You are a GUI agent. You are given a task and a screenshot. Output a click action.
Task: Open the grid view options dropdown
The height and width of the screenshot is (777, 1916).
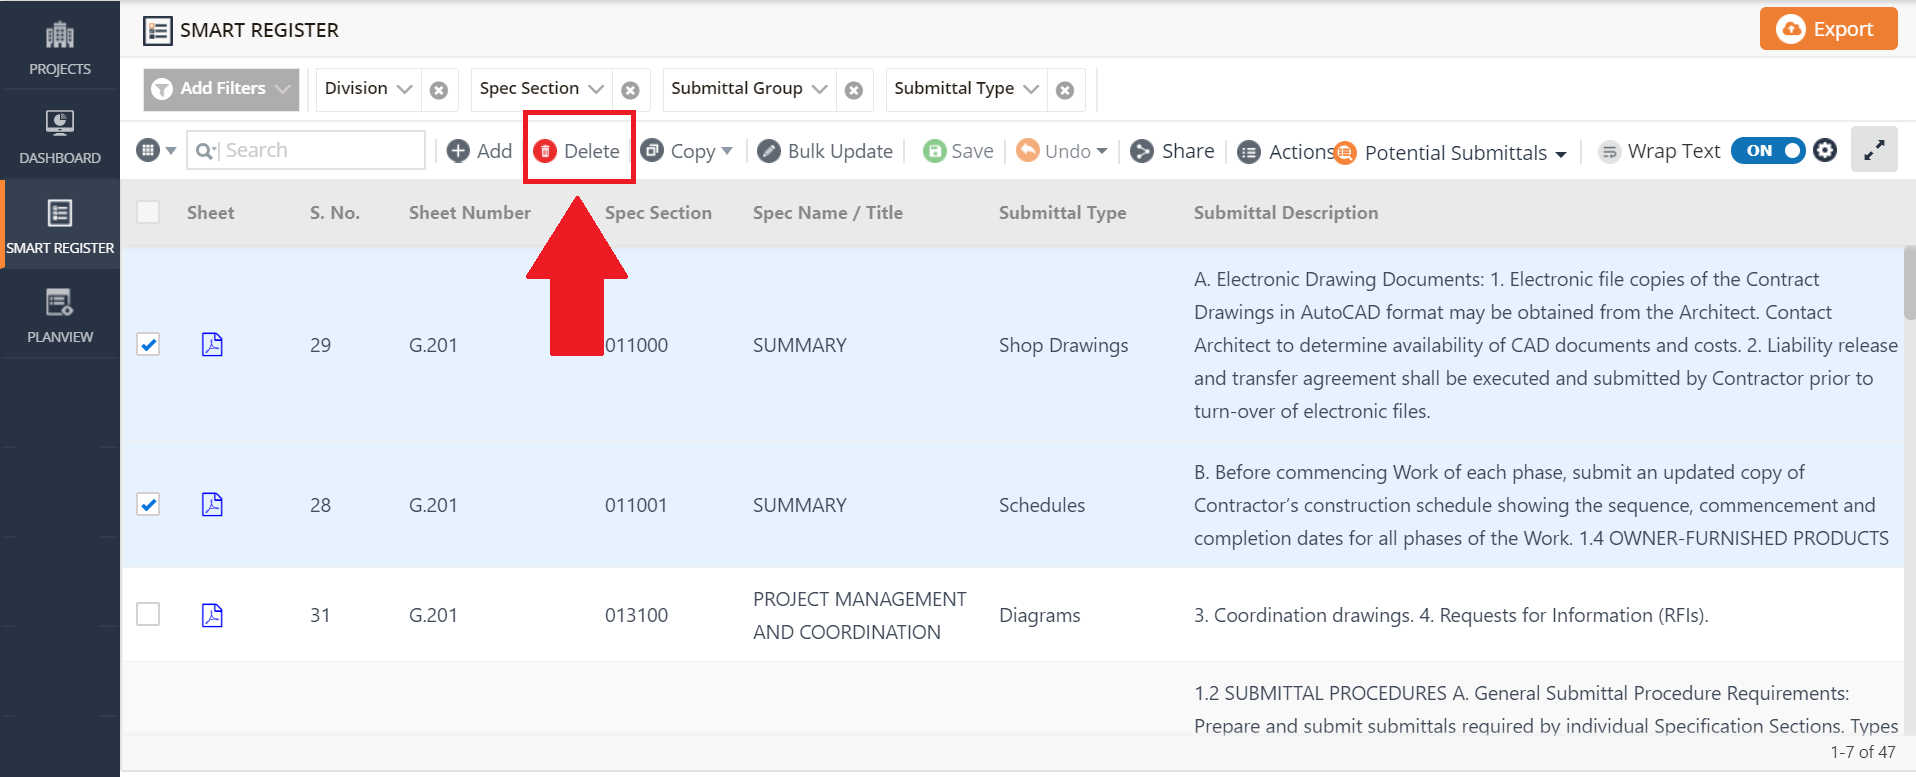[157, 151]
